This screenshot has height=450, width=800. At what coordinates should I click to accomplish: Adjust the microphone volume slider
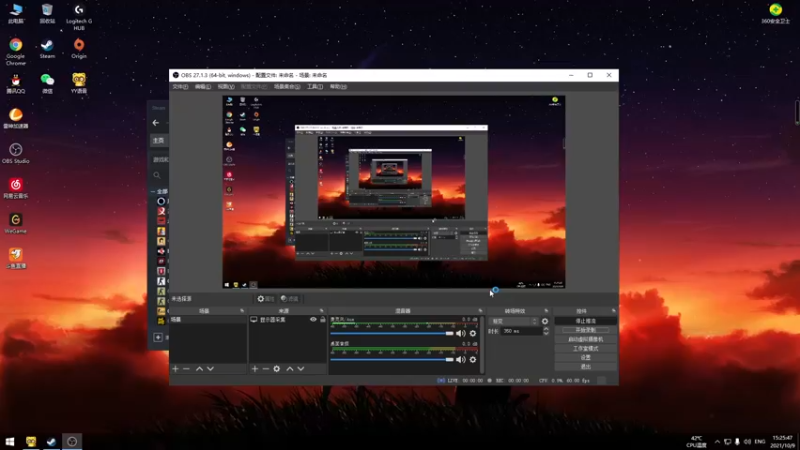[392, 333]
